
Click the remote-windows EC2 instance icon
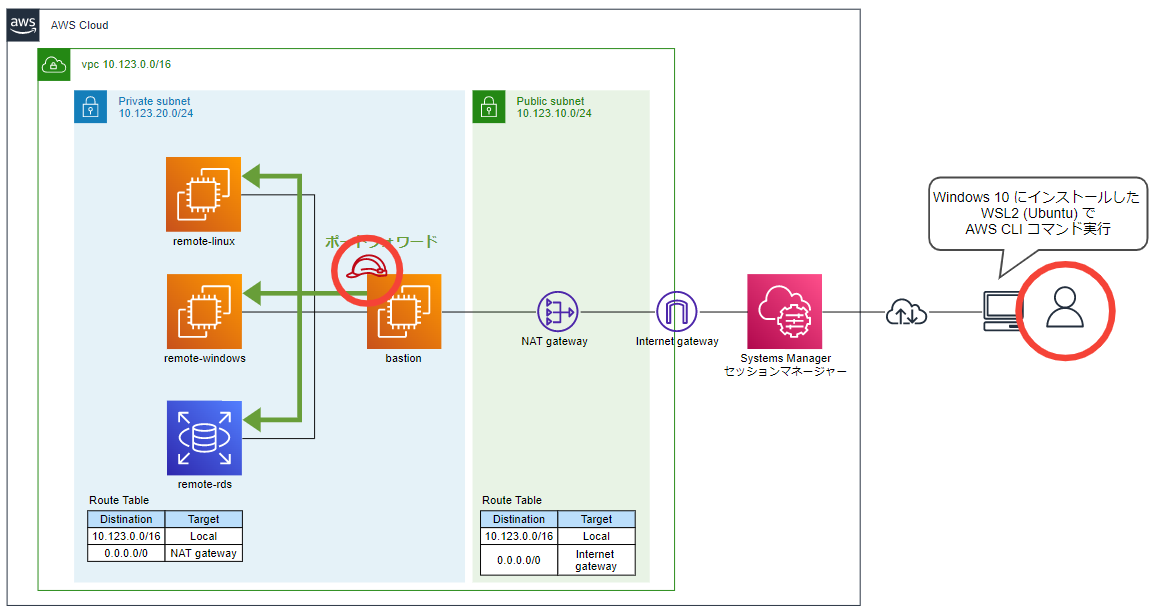204,311
